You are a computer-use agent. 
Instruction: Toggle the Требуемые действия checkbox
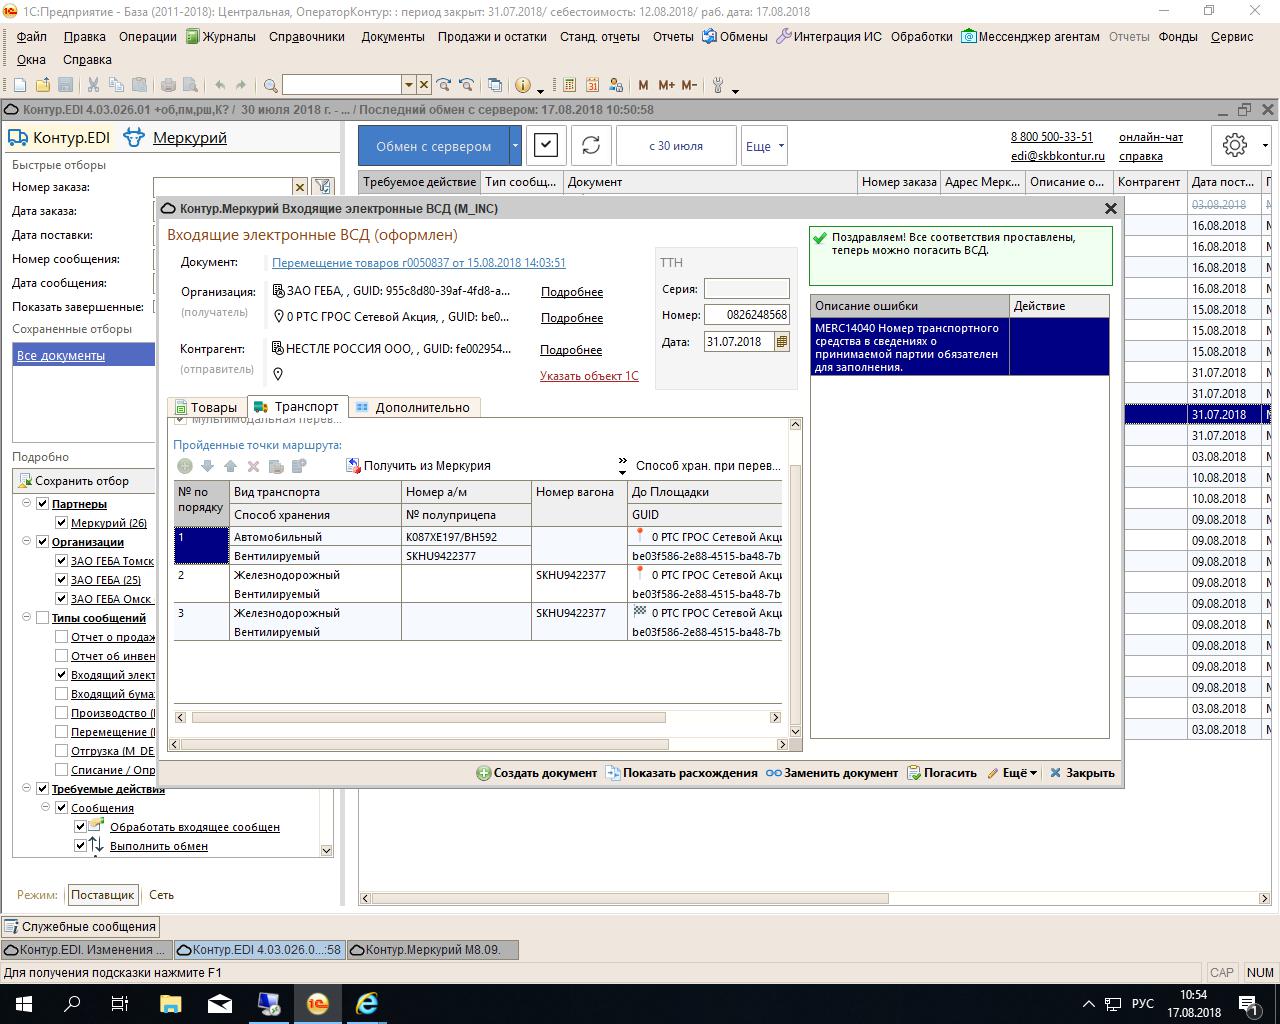click(x=42, y=789)
